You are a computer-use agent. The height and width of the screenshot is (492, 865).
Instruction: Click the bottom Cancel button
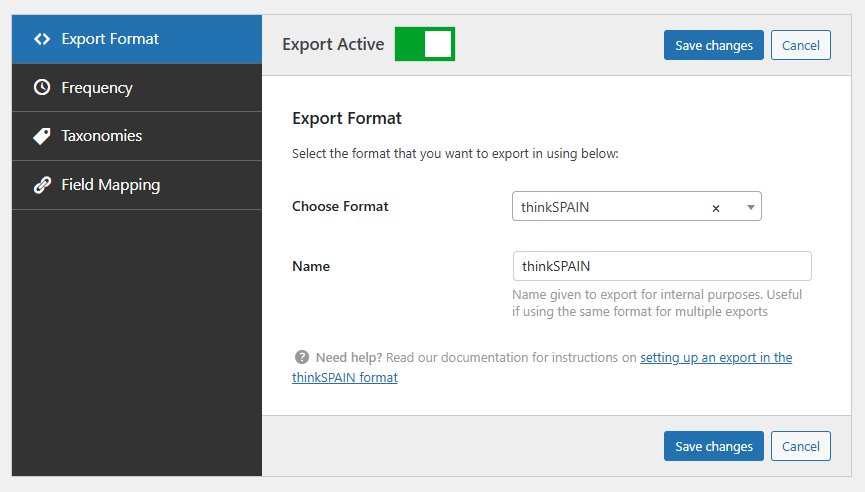click(x=800, y=446)
